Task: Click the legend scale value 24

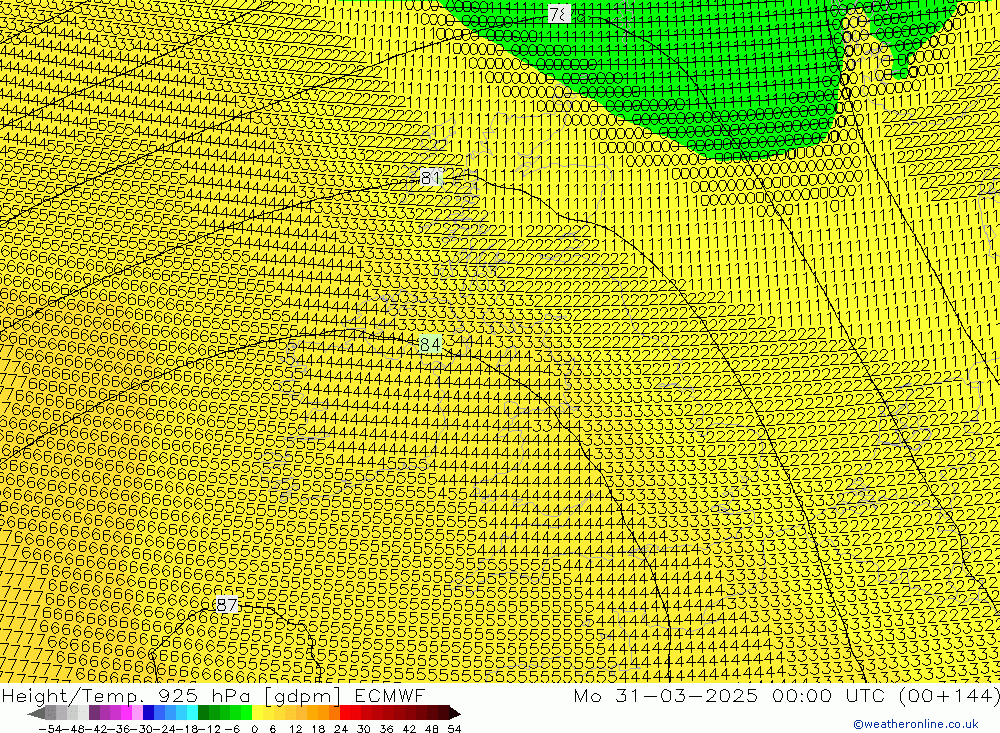Action: (341, 729)
